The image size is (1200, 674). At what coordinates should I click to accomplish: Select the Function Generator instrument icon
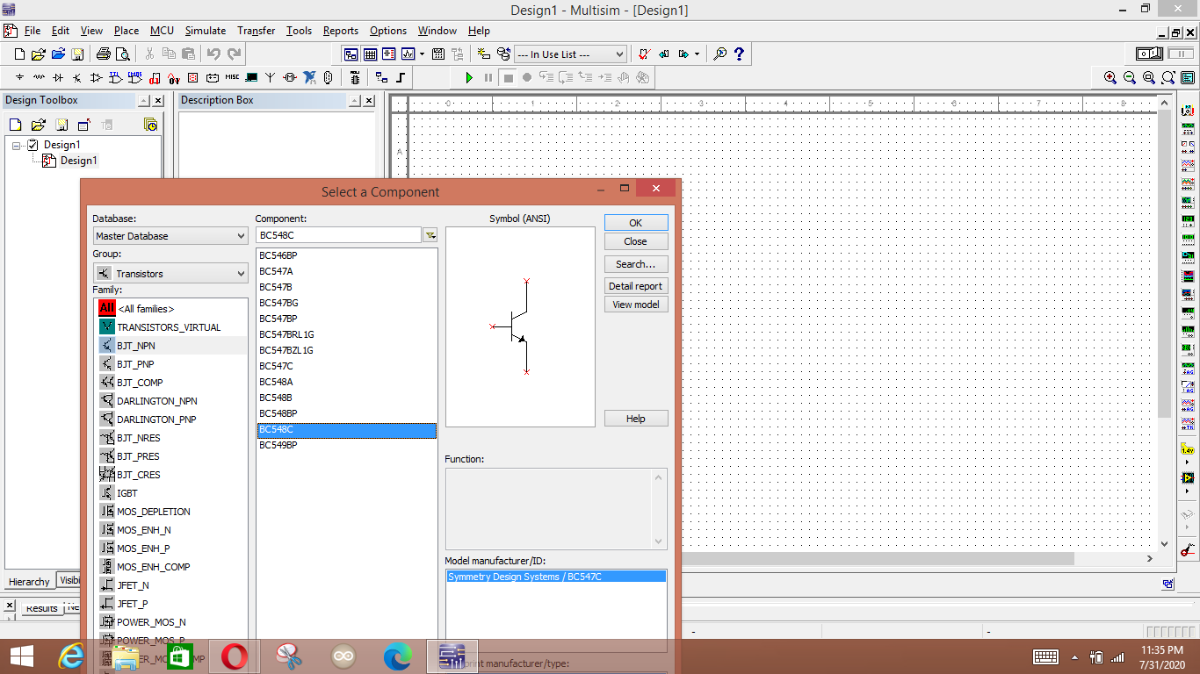(1188, 128)
